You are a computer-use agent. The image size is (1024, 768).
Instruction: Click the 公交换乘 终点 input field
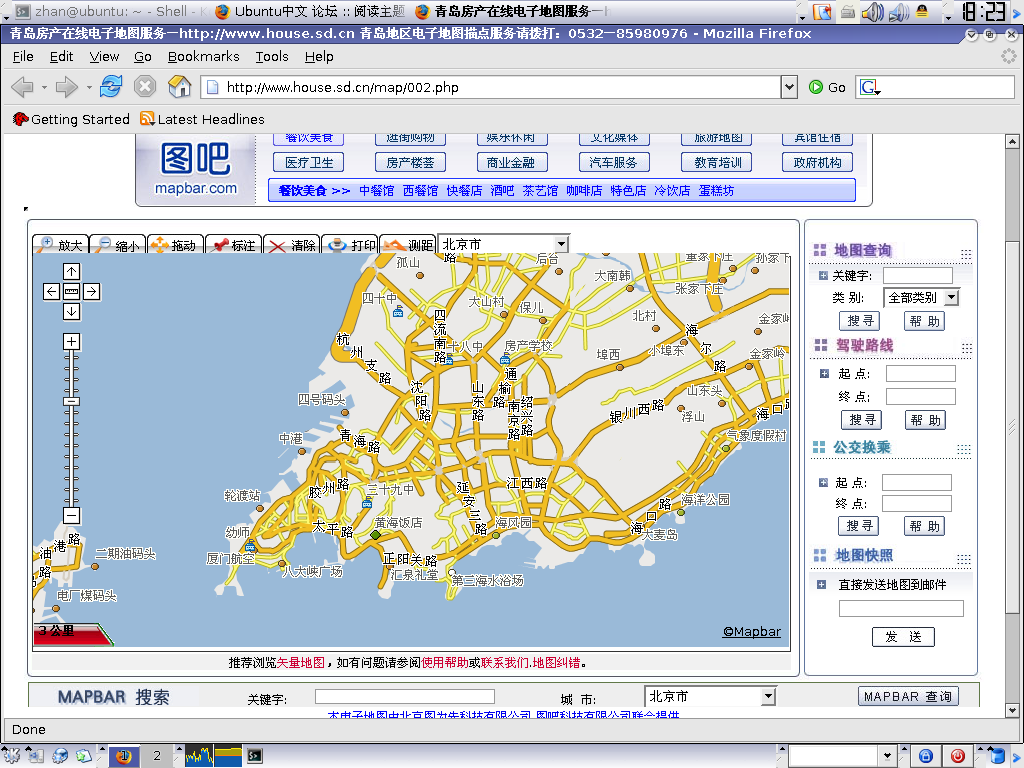917,504
